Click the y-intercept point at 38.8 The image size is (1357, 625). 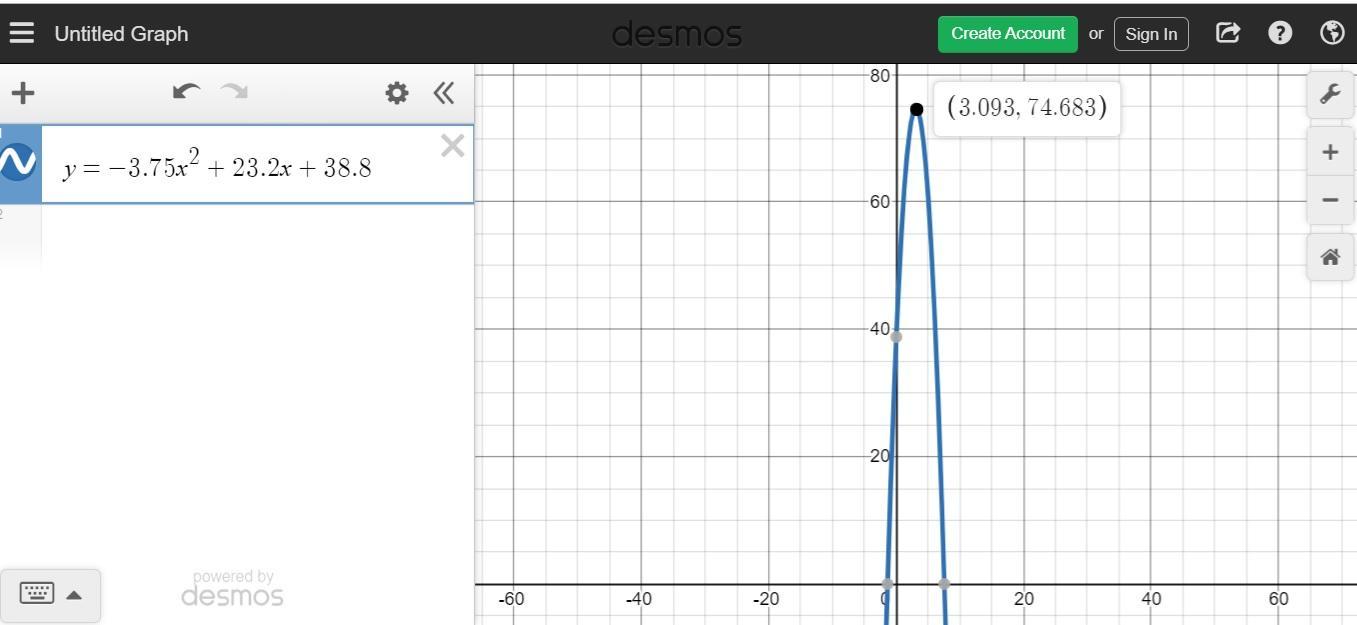pos(896,336)
